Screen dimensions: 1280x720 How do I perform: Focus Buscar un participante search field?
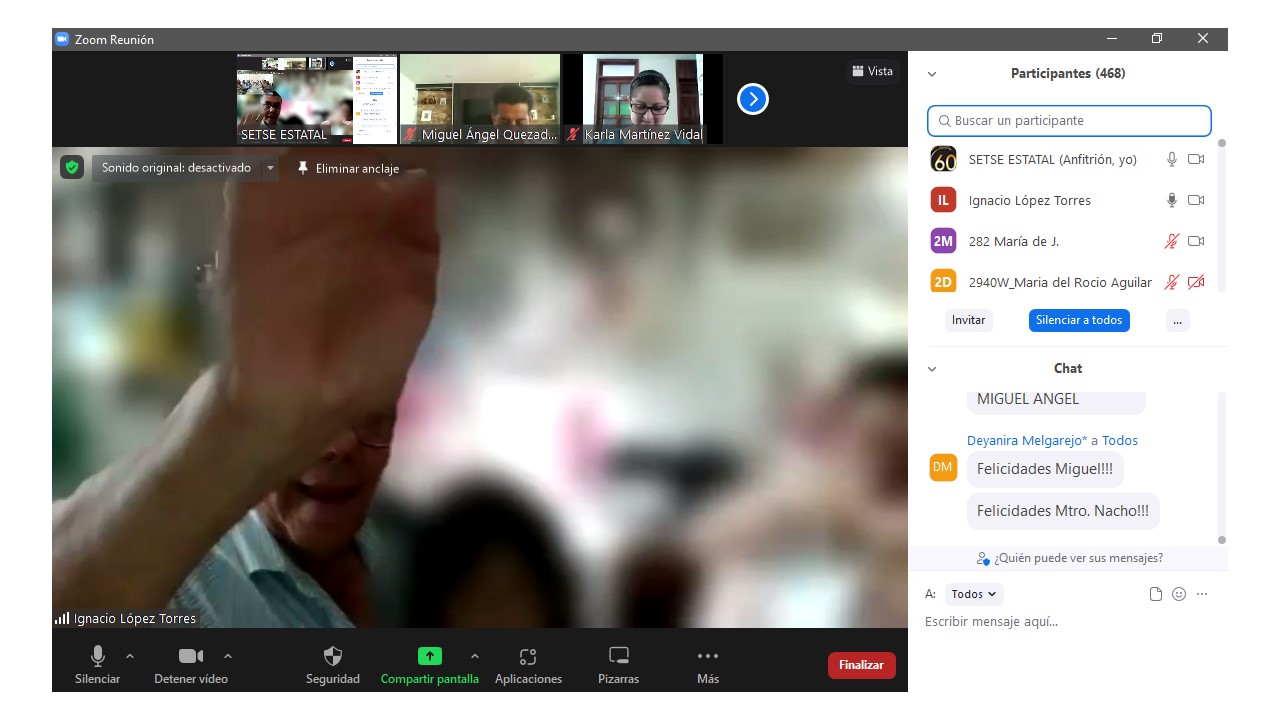pos(1069,121)
